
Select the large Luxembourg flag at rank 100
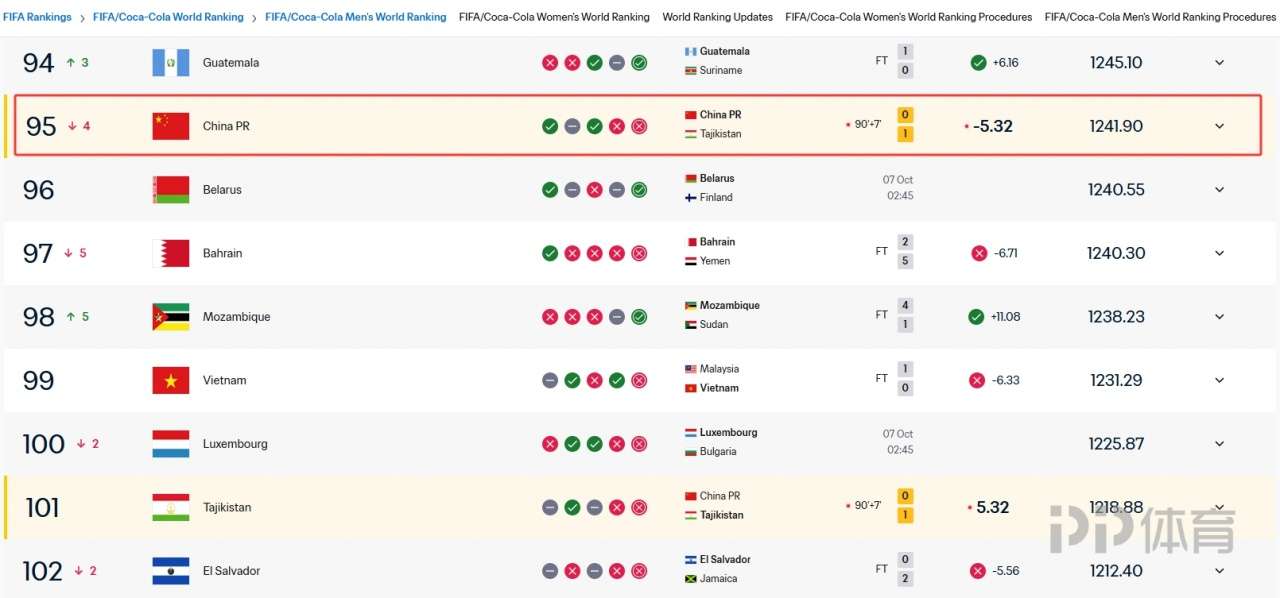click(170, 444)
